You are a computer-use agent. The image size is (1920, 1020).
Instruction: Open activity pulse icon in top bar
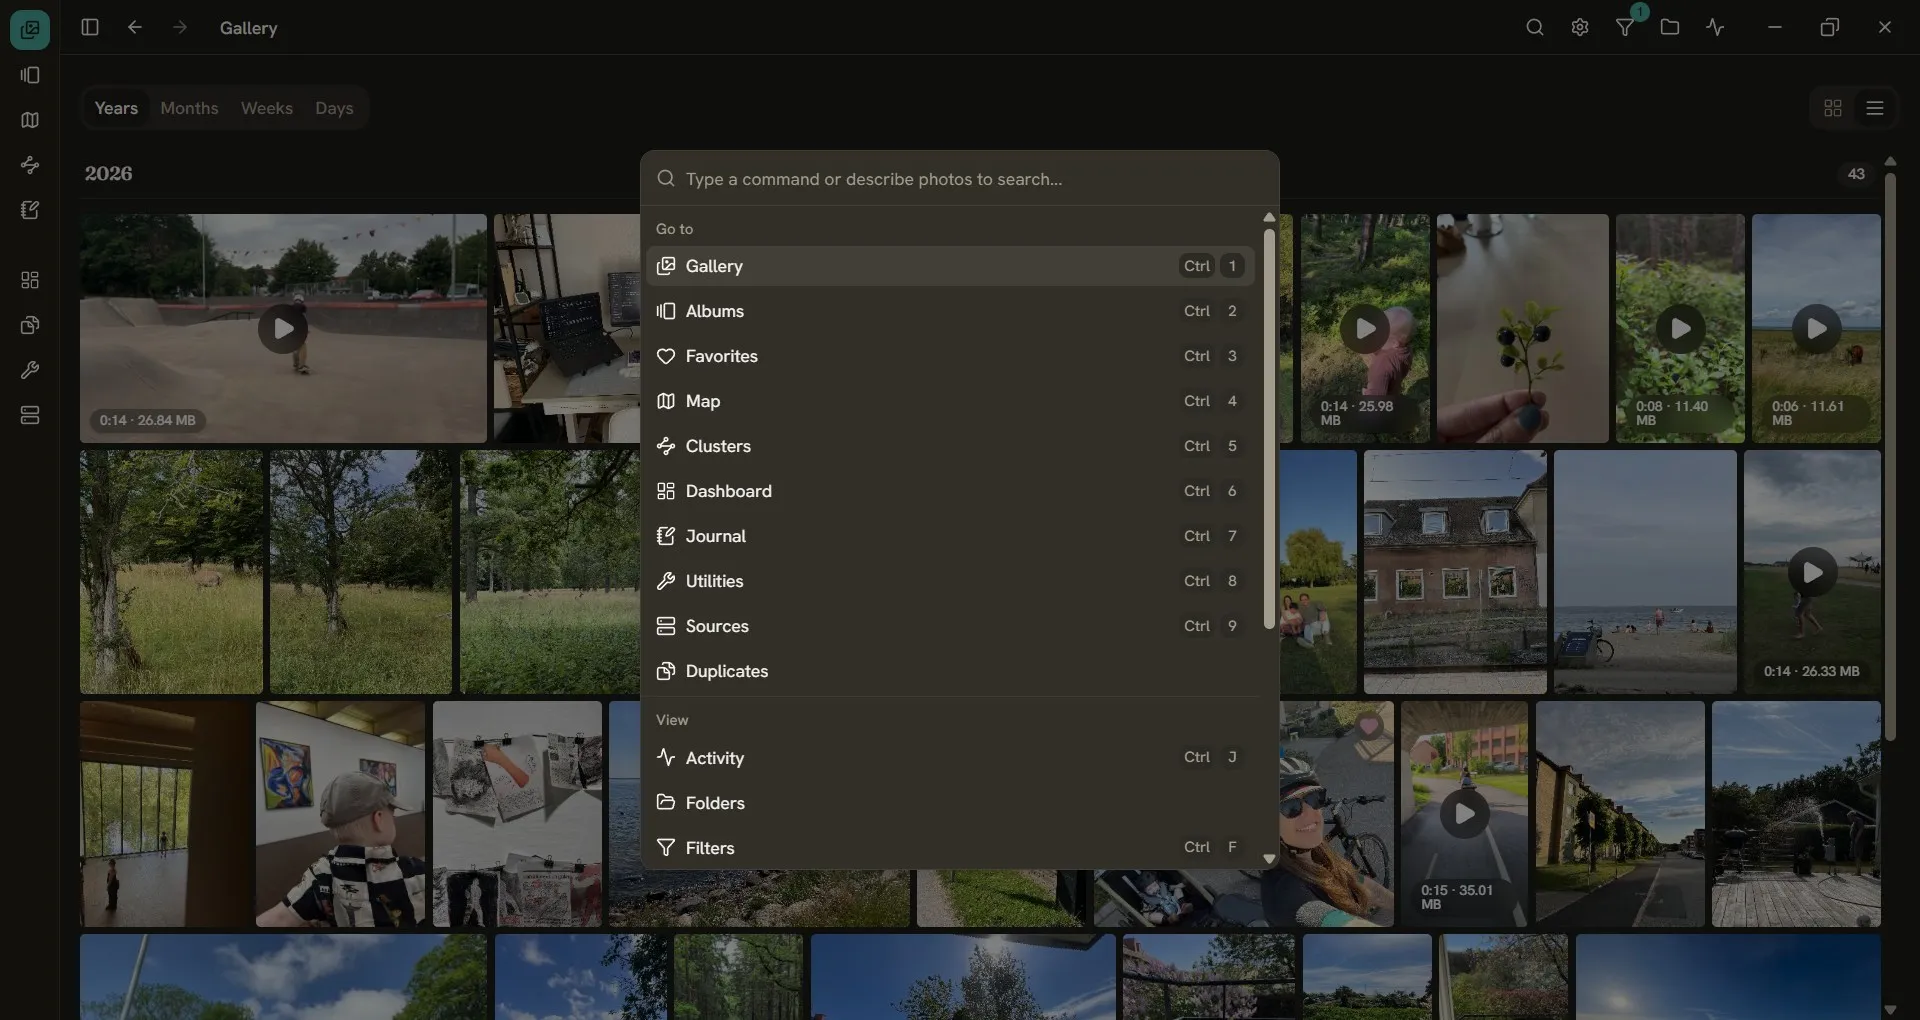point(1716,28)
